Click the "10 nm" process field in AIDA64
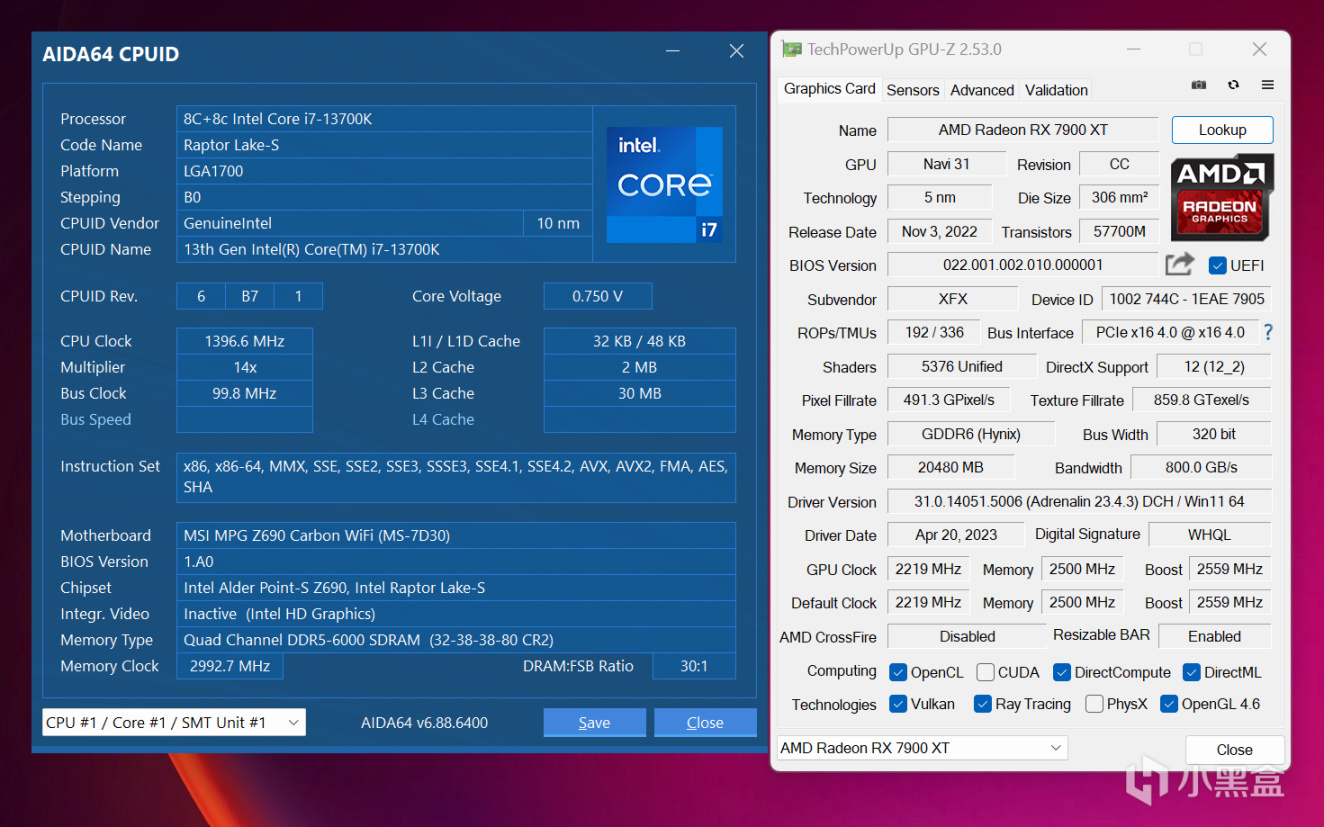The width and height of the screenshot is (1324, 827). 558,223
